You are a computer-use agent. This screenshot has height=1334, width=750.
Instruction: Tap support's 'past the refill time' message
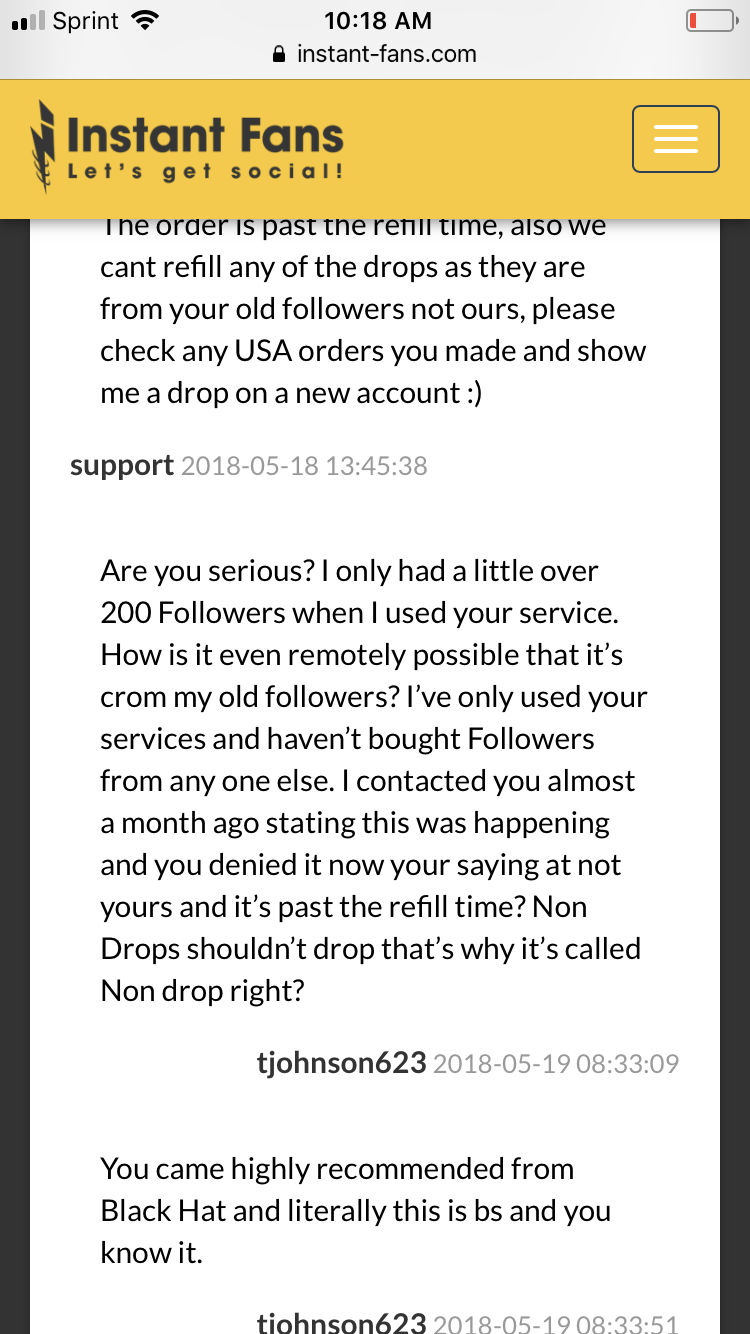(x=373, y=308)
